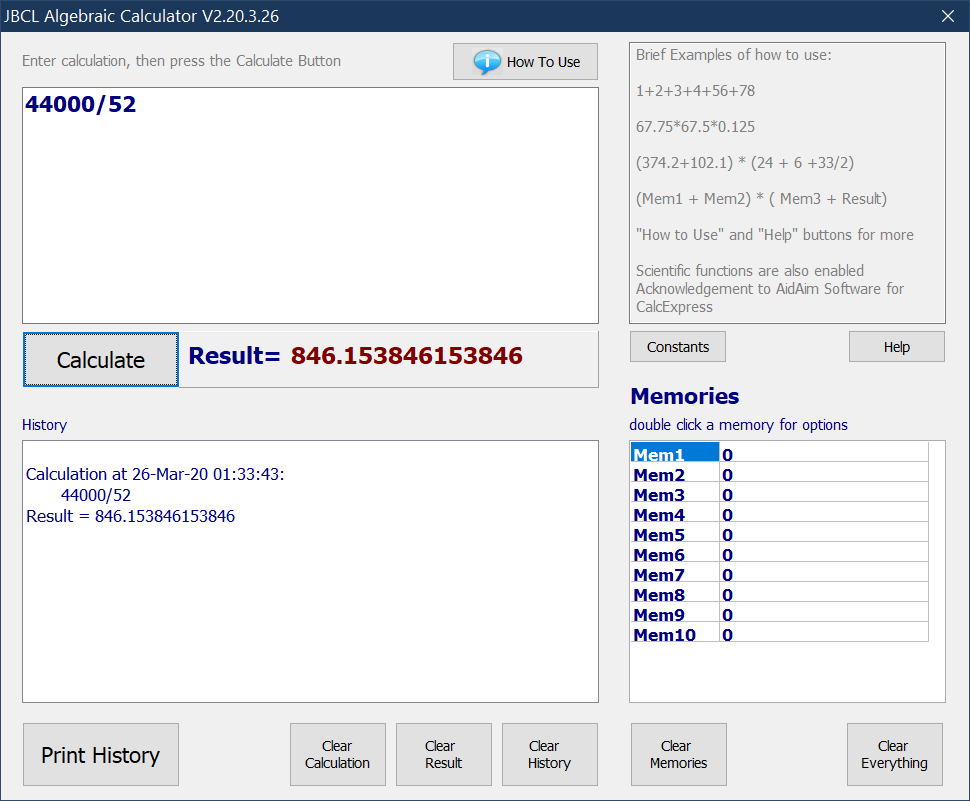Clear the calculation entry
This screenshot has width=970, height=801.
pos(337,755)
